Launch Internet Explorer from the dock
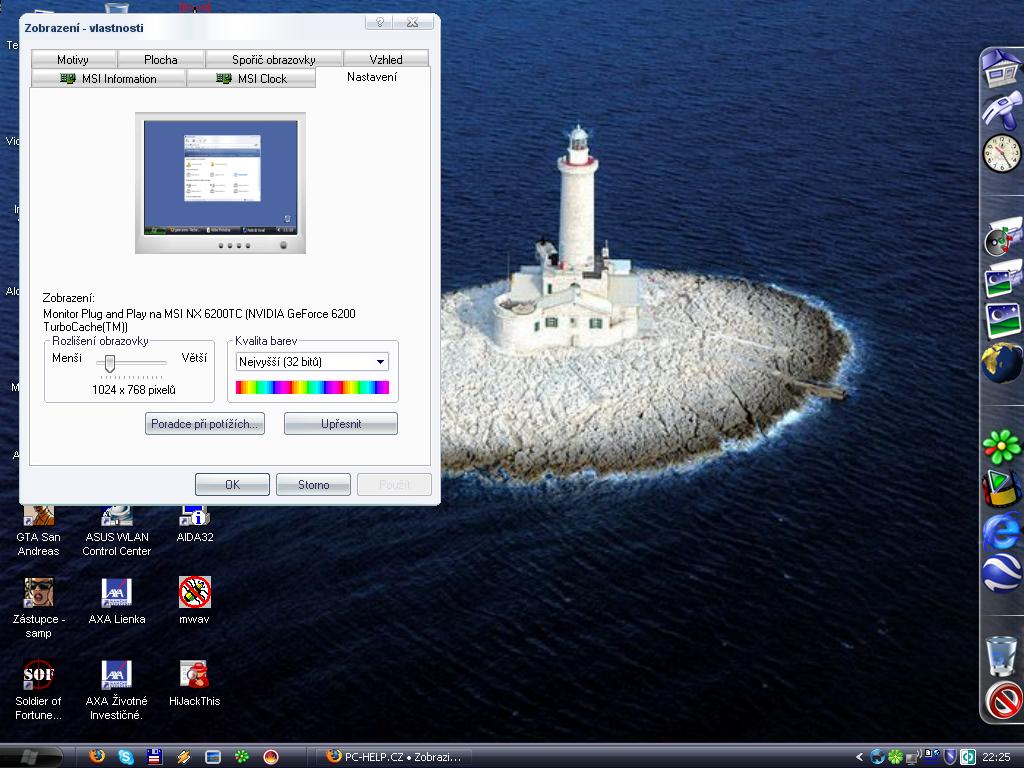The image size is (1024, 768). click(x=1001, y=531)
